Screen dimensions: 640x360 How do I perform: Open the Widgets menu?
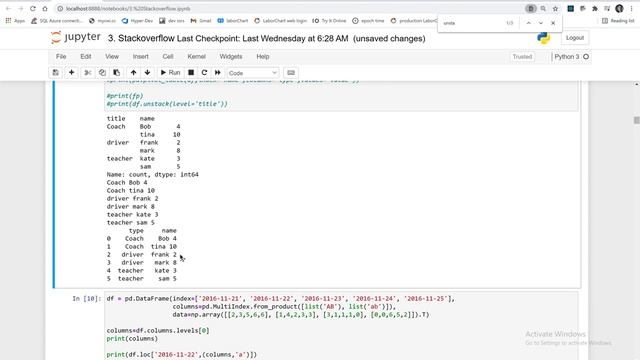tap(231, 57)
